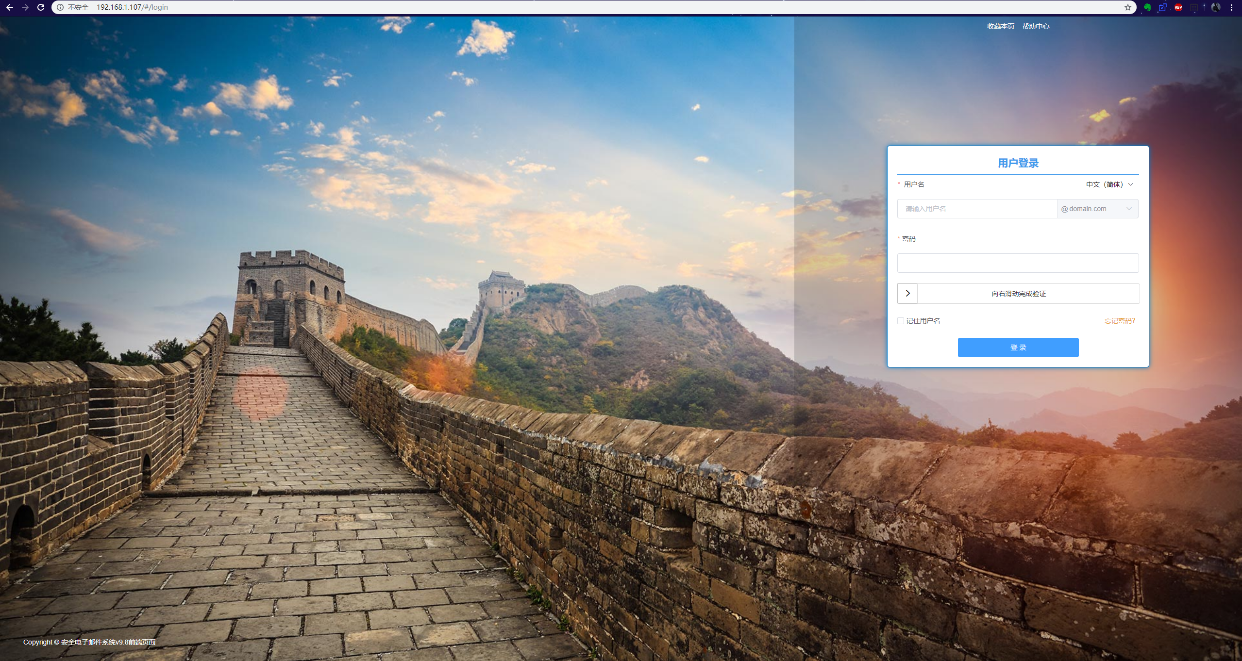Click the blue 登录 login button
Image resolution: width=1242 pixels, height=661 pixels.
1018,347
